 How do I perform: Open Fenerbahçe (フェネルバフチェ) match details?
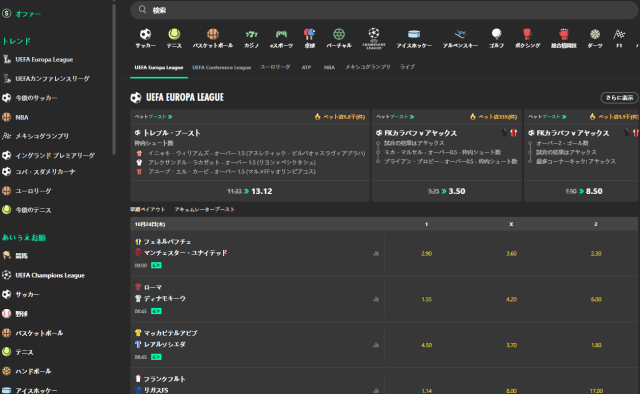pos(167,242)
